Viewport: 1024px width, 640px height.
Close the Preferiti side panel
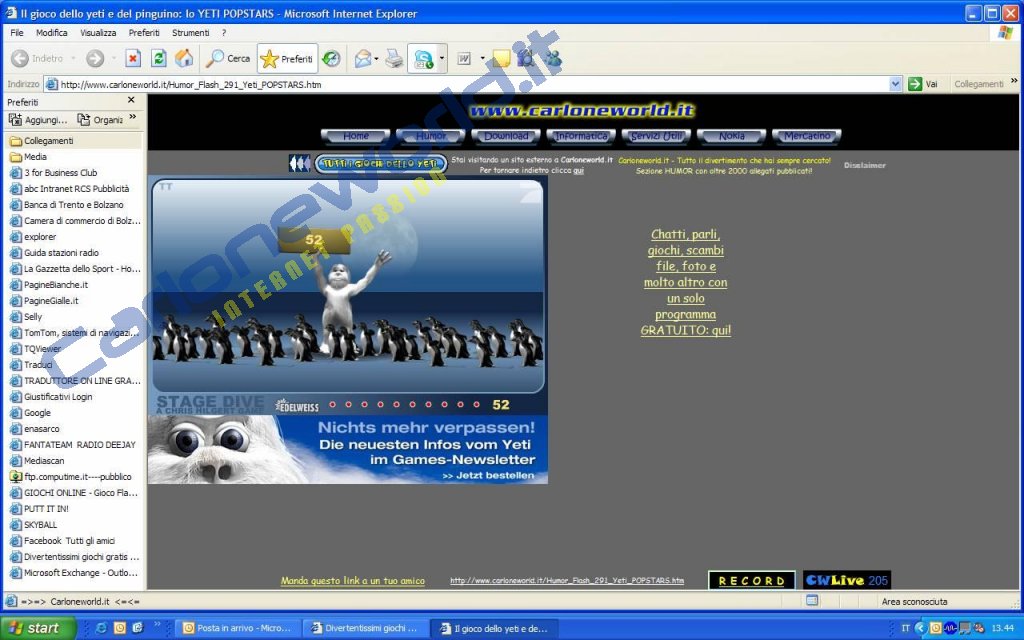[x=131, y=100]
